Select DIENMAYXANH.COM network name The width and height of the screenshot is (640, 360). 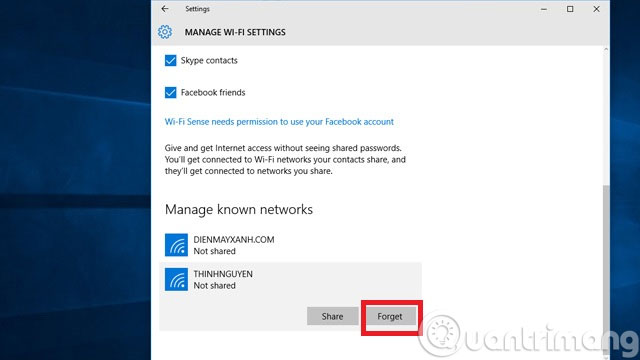click(x=234, y=240)
